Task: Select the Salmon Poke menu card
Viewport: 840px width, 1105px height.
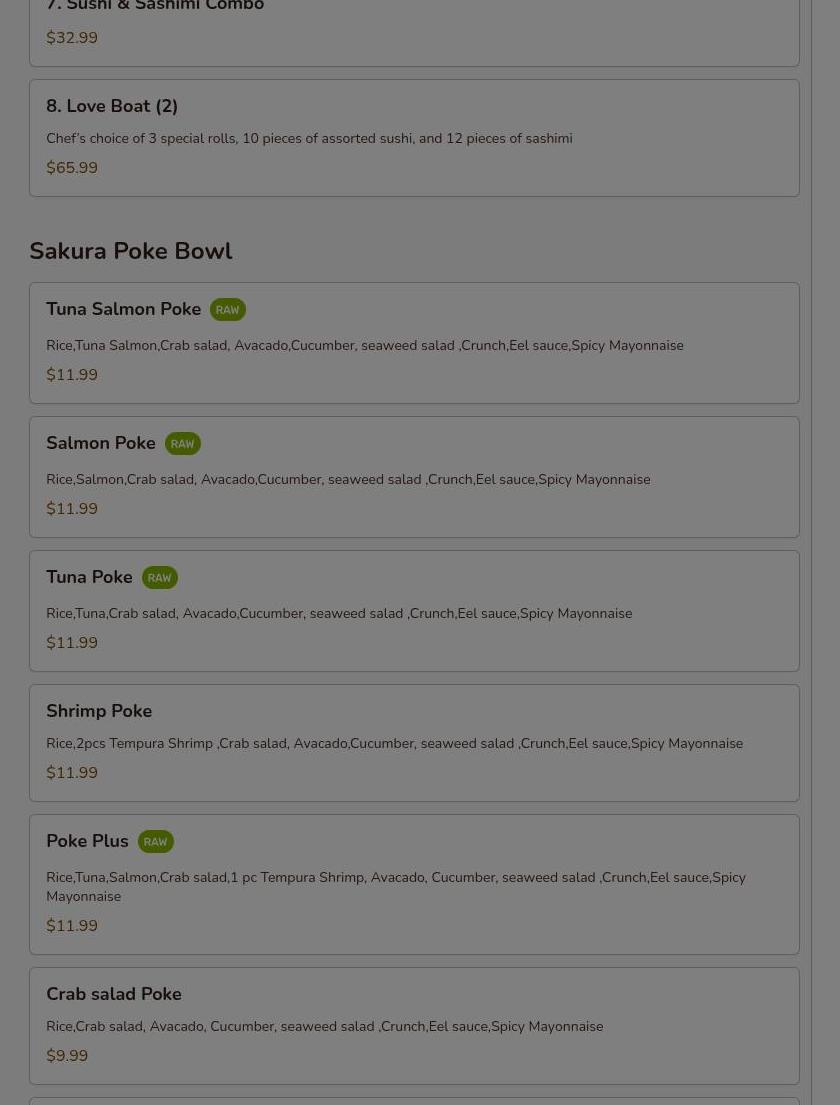Action: tap(414, 477)
